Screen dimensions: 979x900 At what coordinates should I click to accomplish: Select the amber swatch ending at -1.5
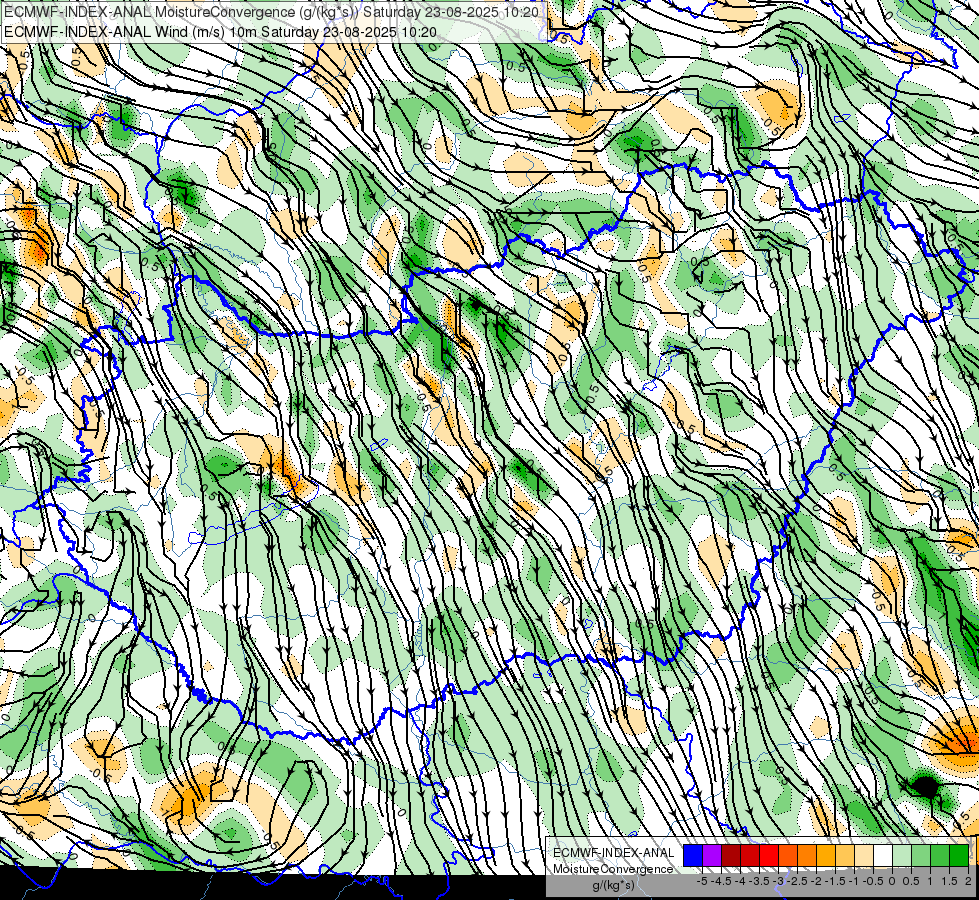(x=826, y=855)
